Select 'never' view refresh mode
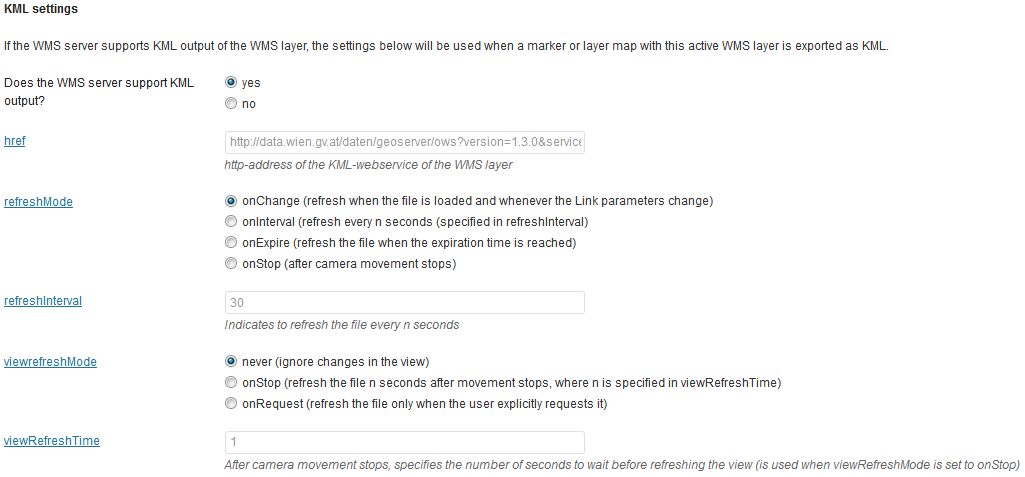 [x=230, y=361]
